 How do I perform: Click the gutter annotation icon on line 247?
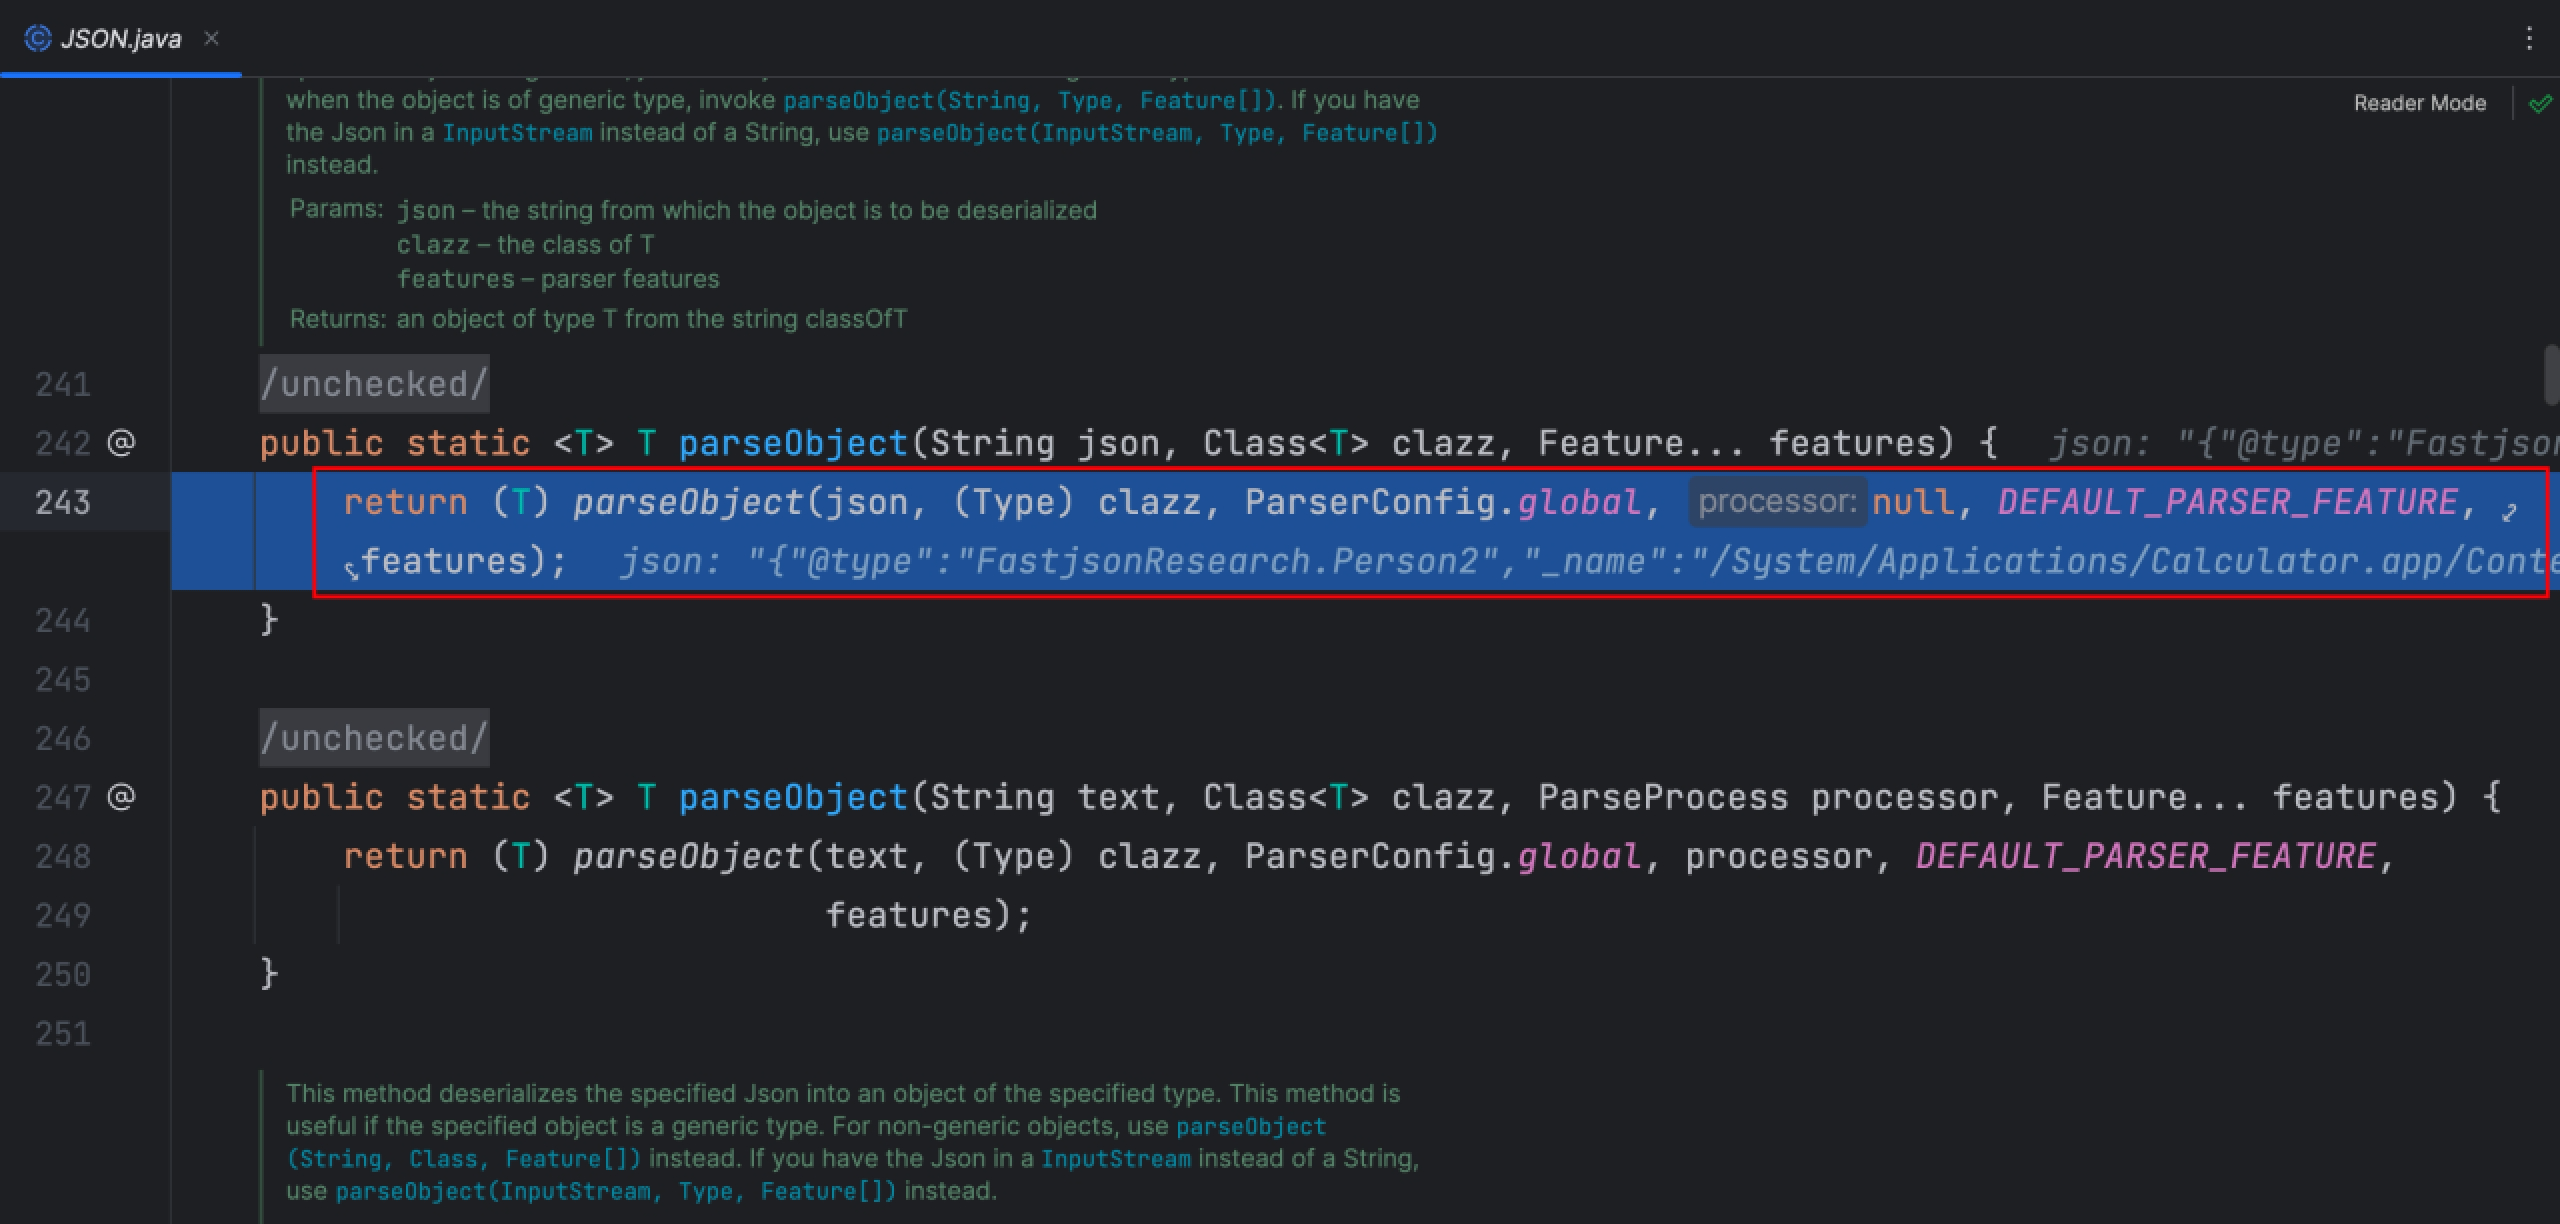(121, 797)
